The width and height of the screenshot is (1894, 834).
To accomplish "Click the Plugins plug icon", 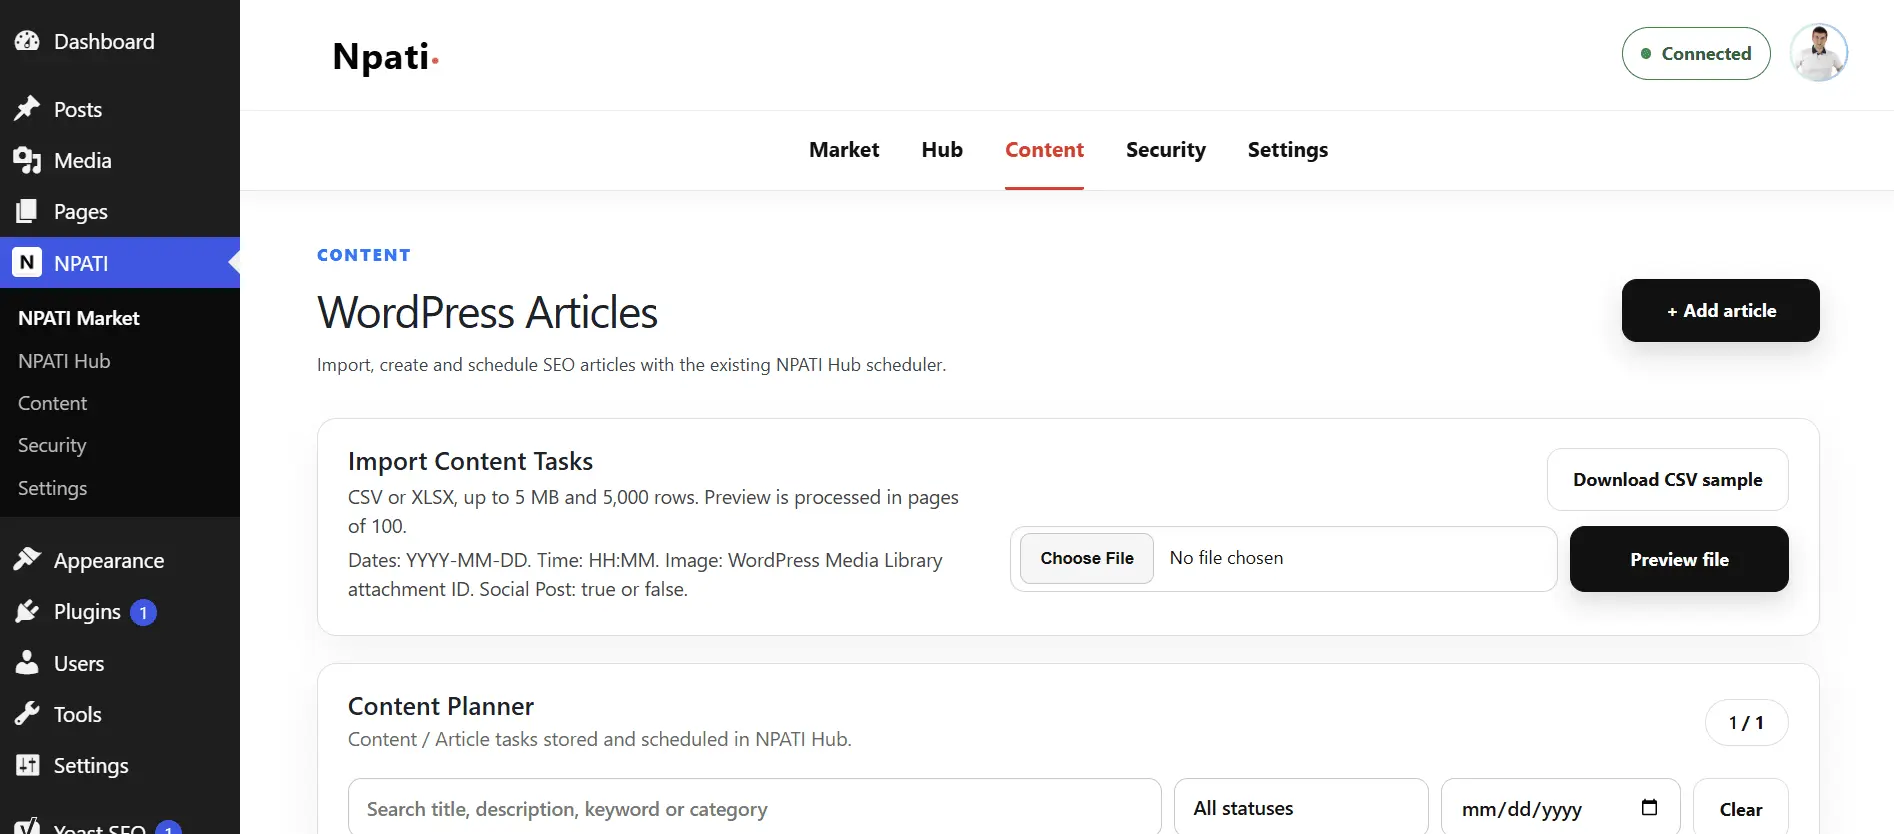I will pyautogui.click(x=27, y=611).
